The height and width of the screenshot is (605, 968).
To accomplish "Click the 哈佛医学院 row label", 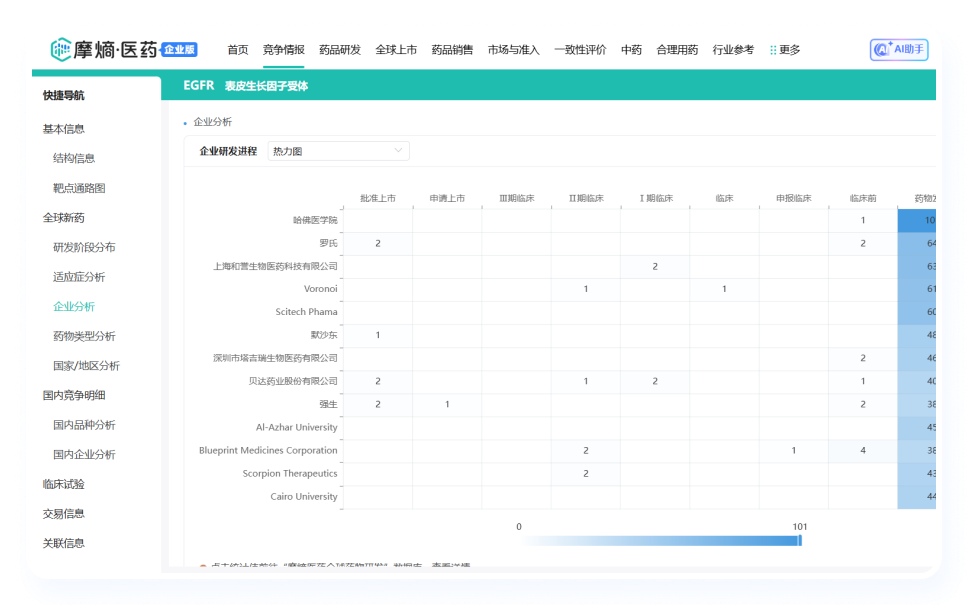I will point(315,220).
